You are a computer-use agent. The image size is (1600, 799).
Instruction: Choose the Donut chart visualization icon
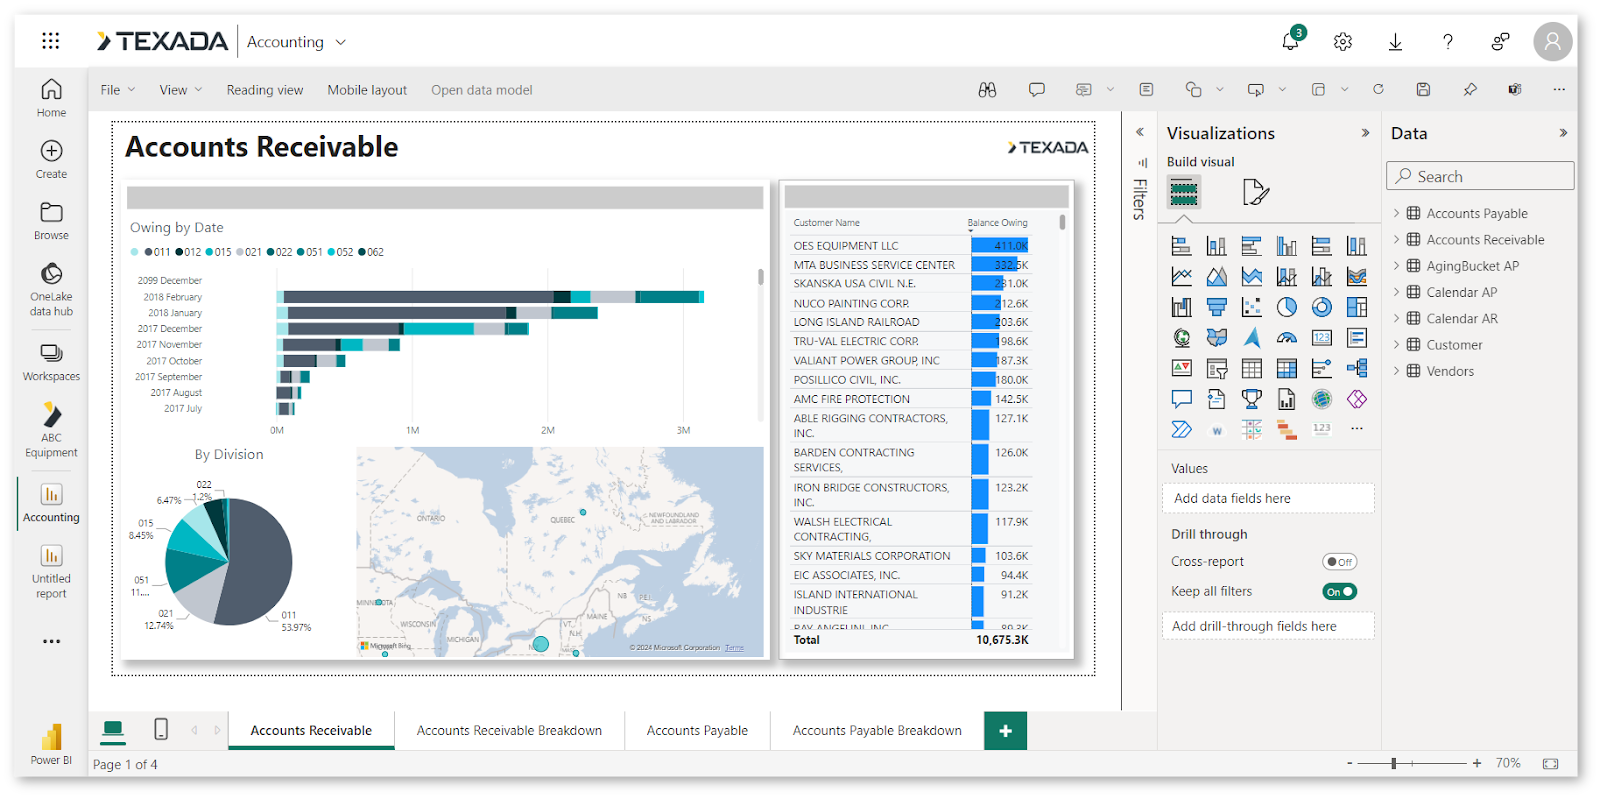(1322, 307)
